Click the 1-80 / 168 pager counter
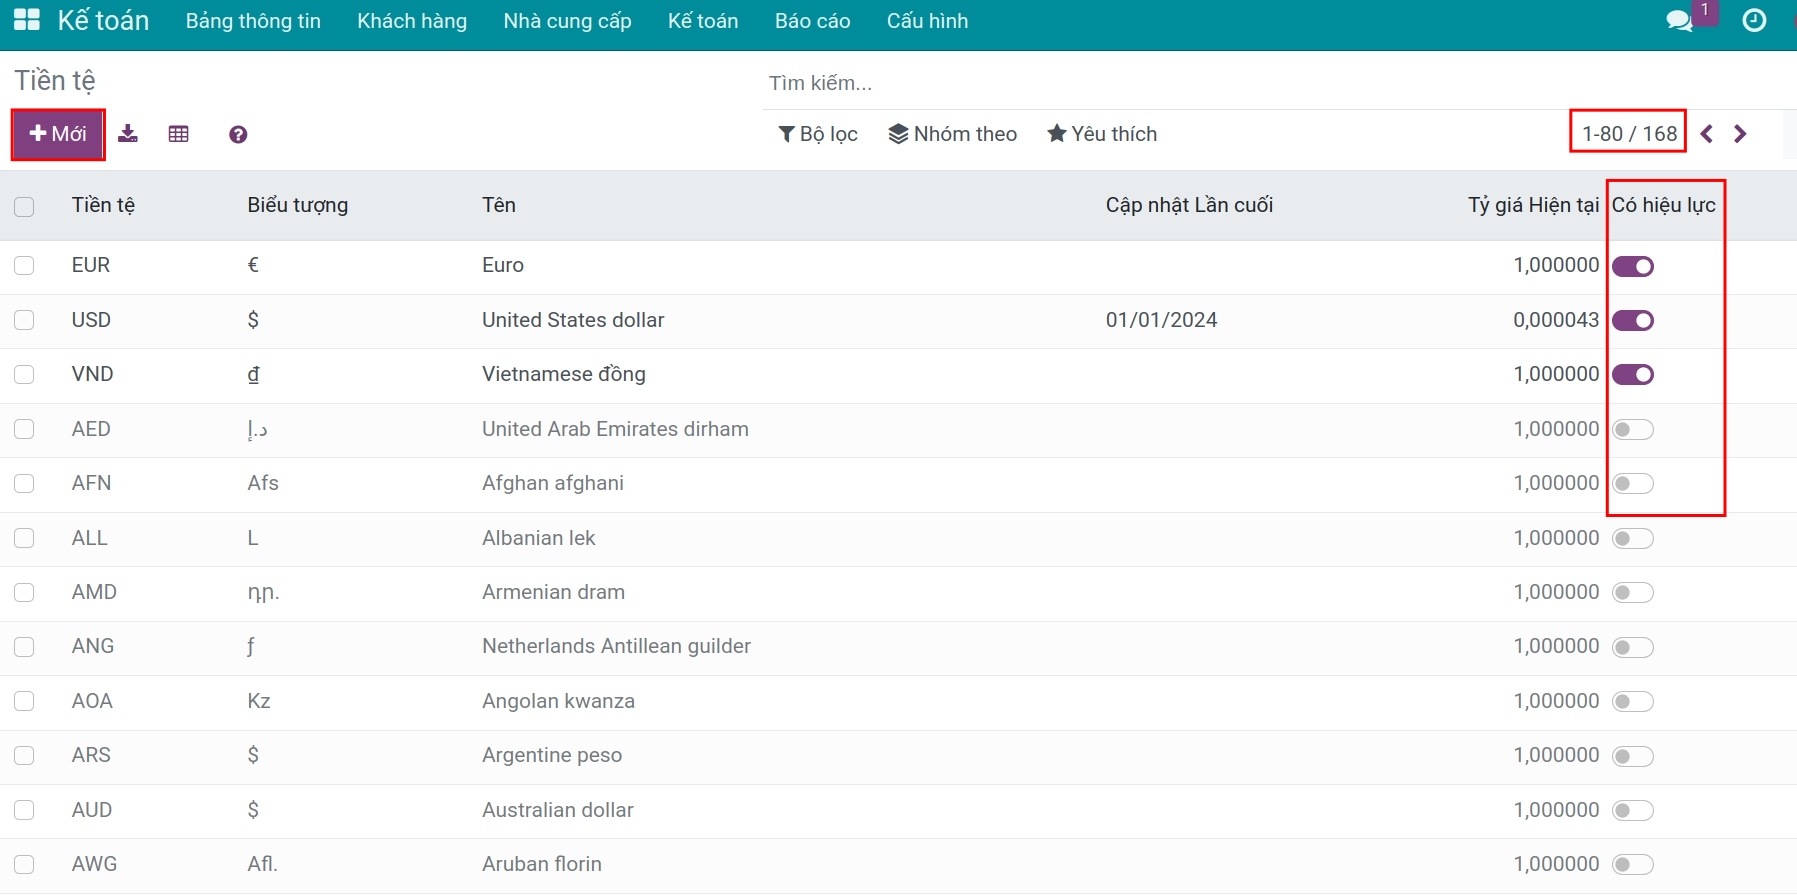Viewport: 1797px width, 895px height. click(1629, 134)
